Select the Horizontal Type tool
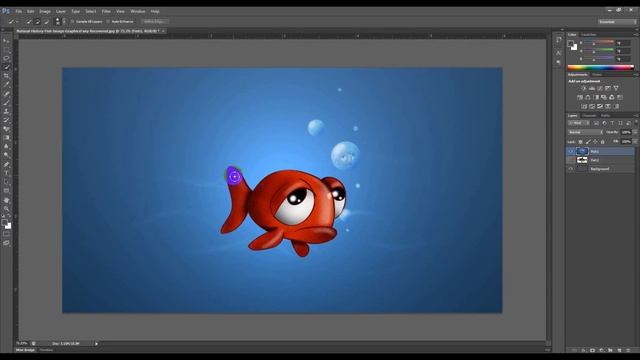Image resolution: width=640 pixels, height=360 pixels. coord(6,173)
